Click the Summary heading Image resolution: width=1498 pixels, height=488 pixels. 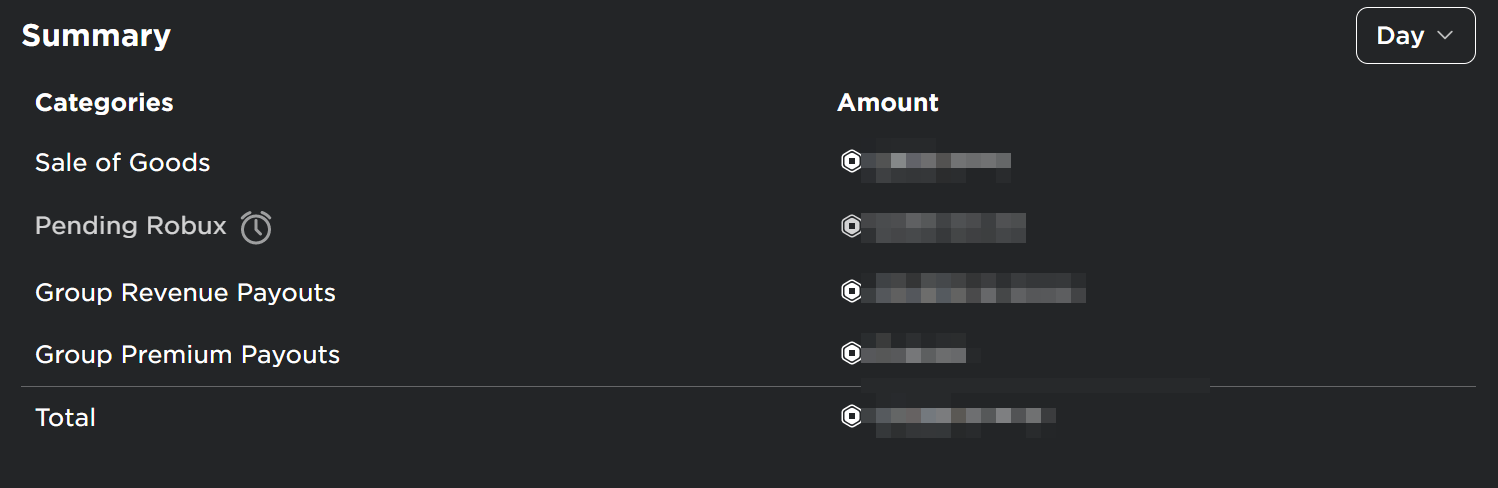click(96, 36)
